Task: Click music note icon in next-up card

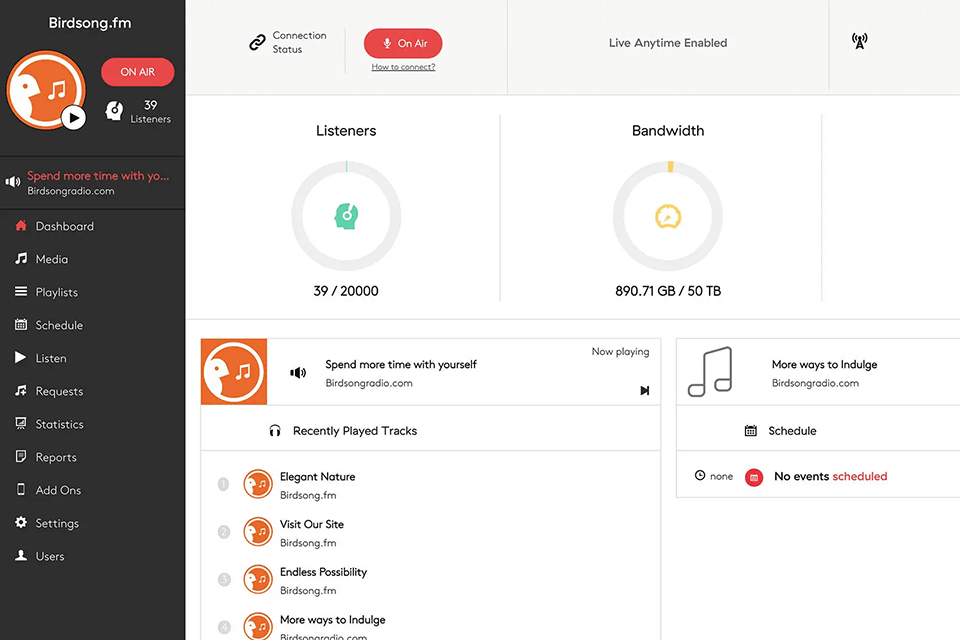Action: click(x=710, y=372)
